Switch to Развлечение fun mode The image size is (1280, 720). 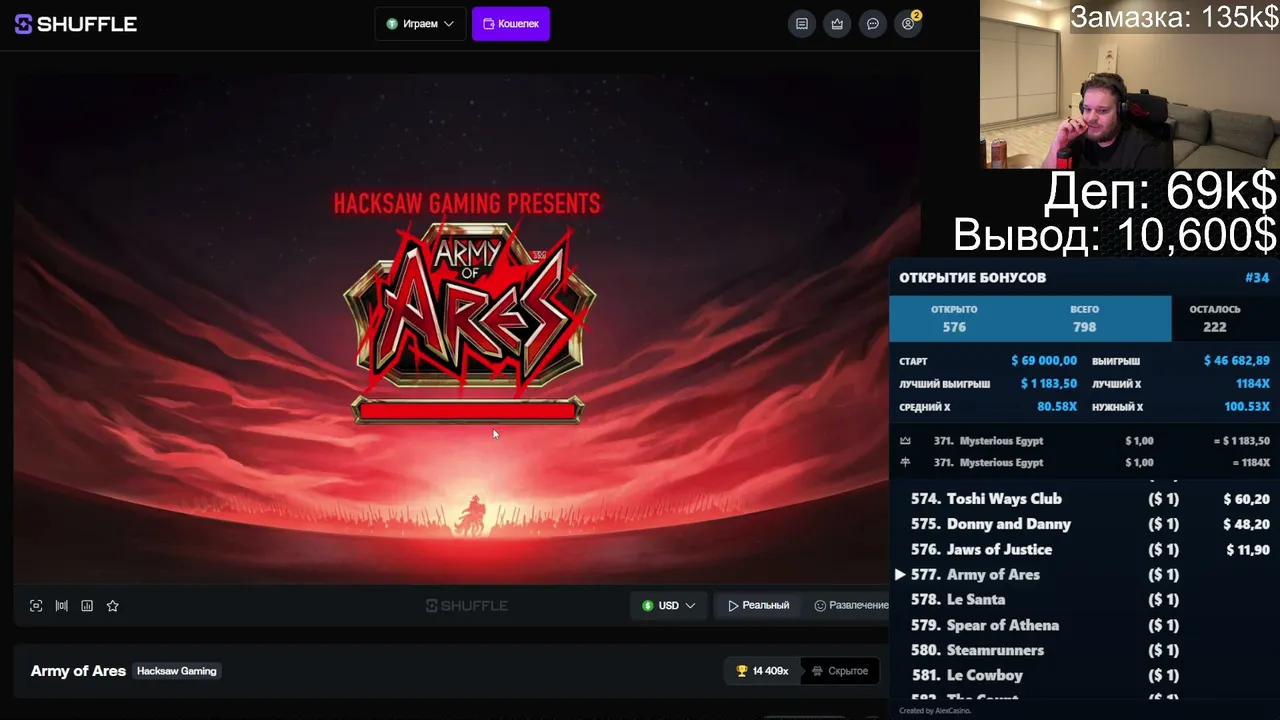pyautogui.click(x=851, y=605)
